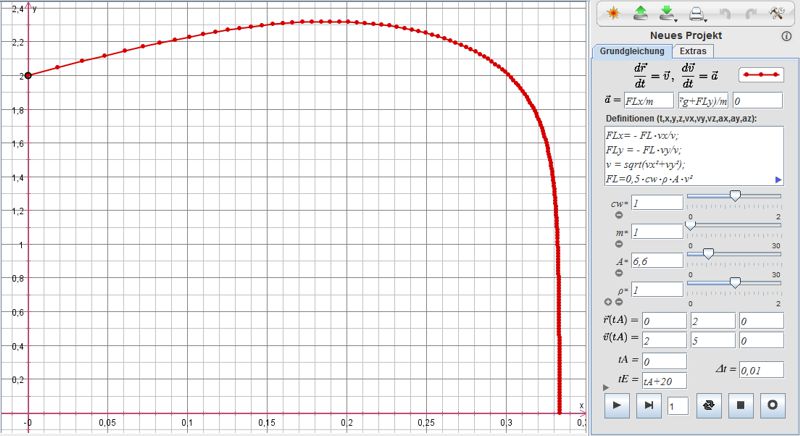Switch to the Extras tab
Image resolution: width=800 pixels, height=436 pixels.
[x=692, y=51]
